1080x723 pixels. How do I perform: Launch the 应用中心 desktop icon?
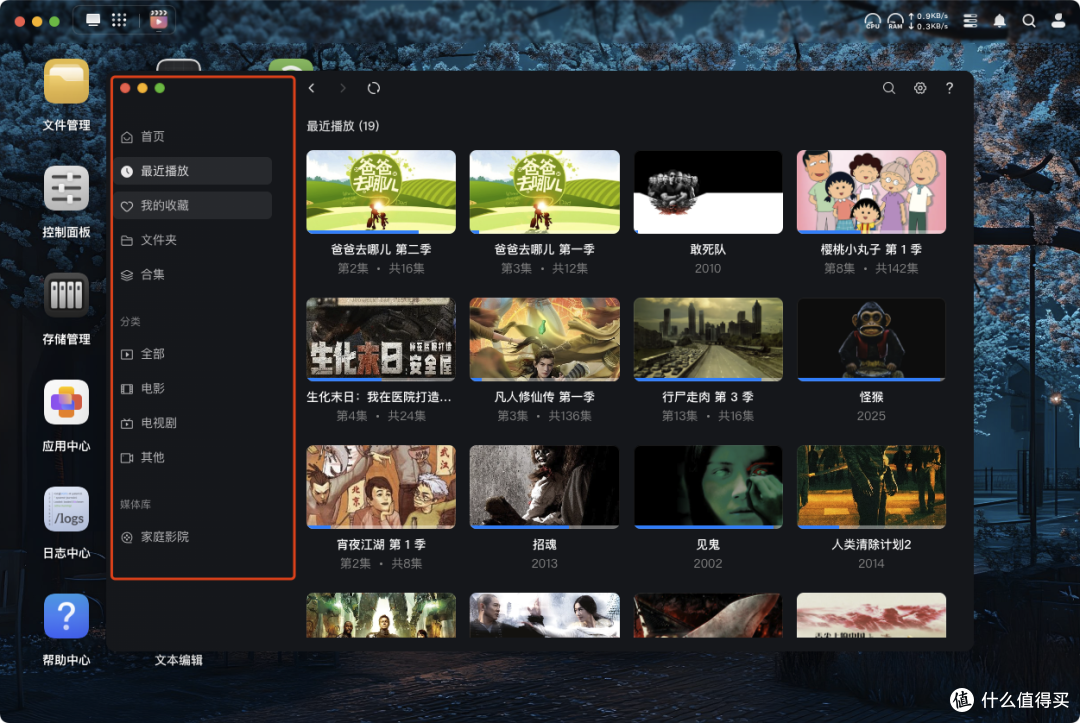(x=66, y=402)
